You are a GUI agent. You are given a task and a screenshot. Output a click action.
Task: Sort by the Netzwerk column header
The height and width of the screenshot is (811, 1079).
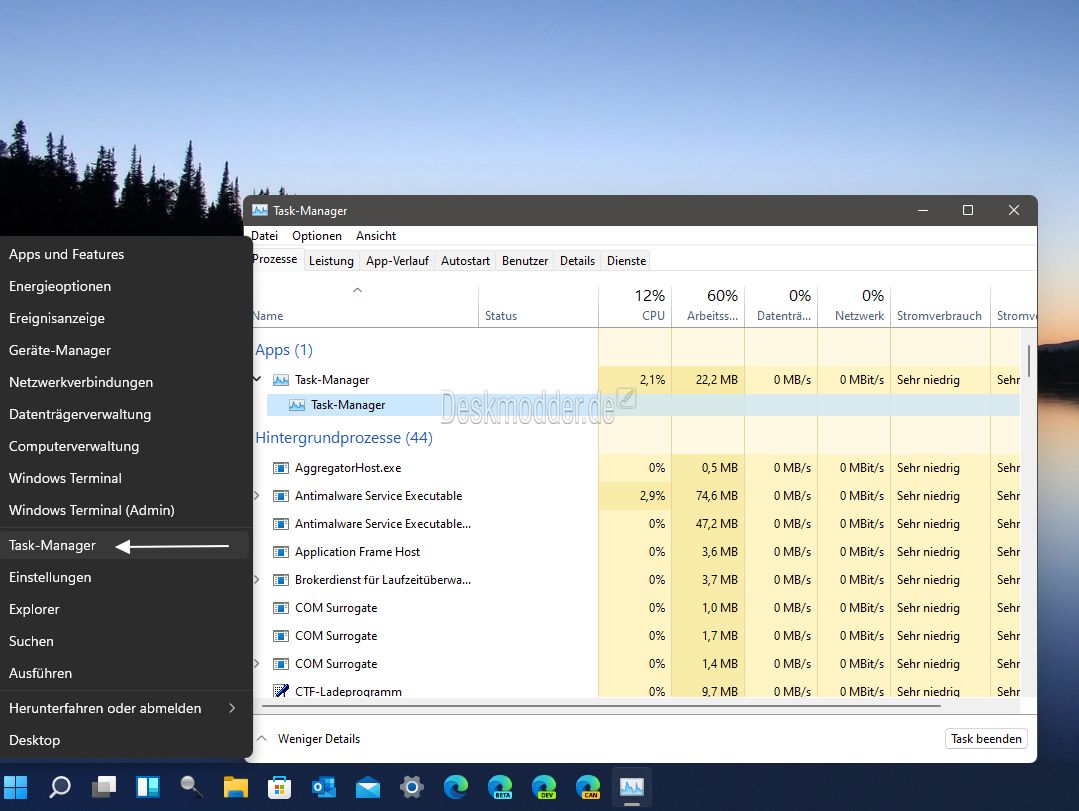[x=854, y=305]
